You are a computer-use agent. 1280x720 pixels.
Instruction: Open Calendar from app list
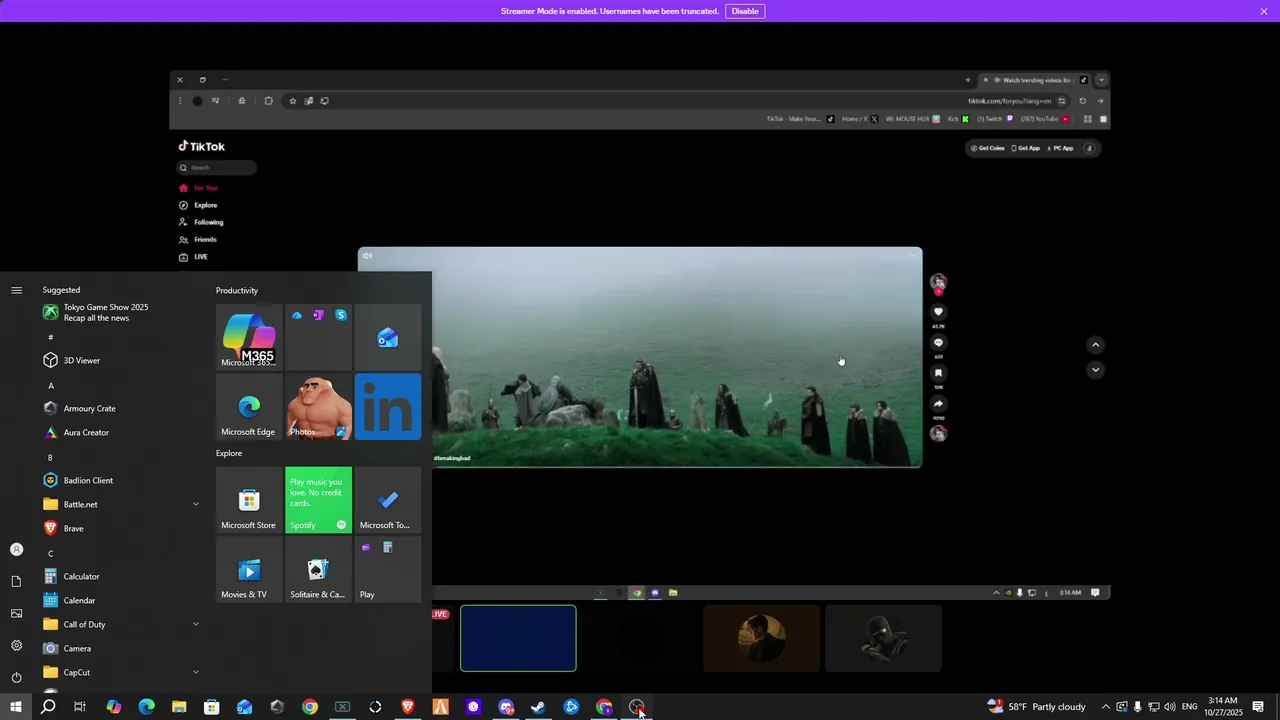(120, 600)
